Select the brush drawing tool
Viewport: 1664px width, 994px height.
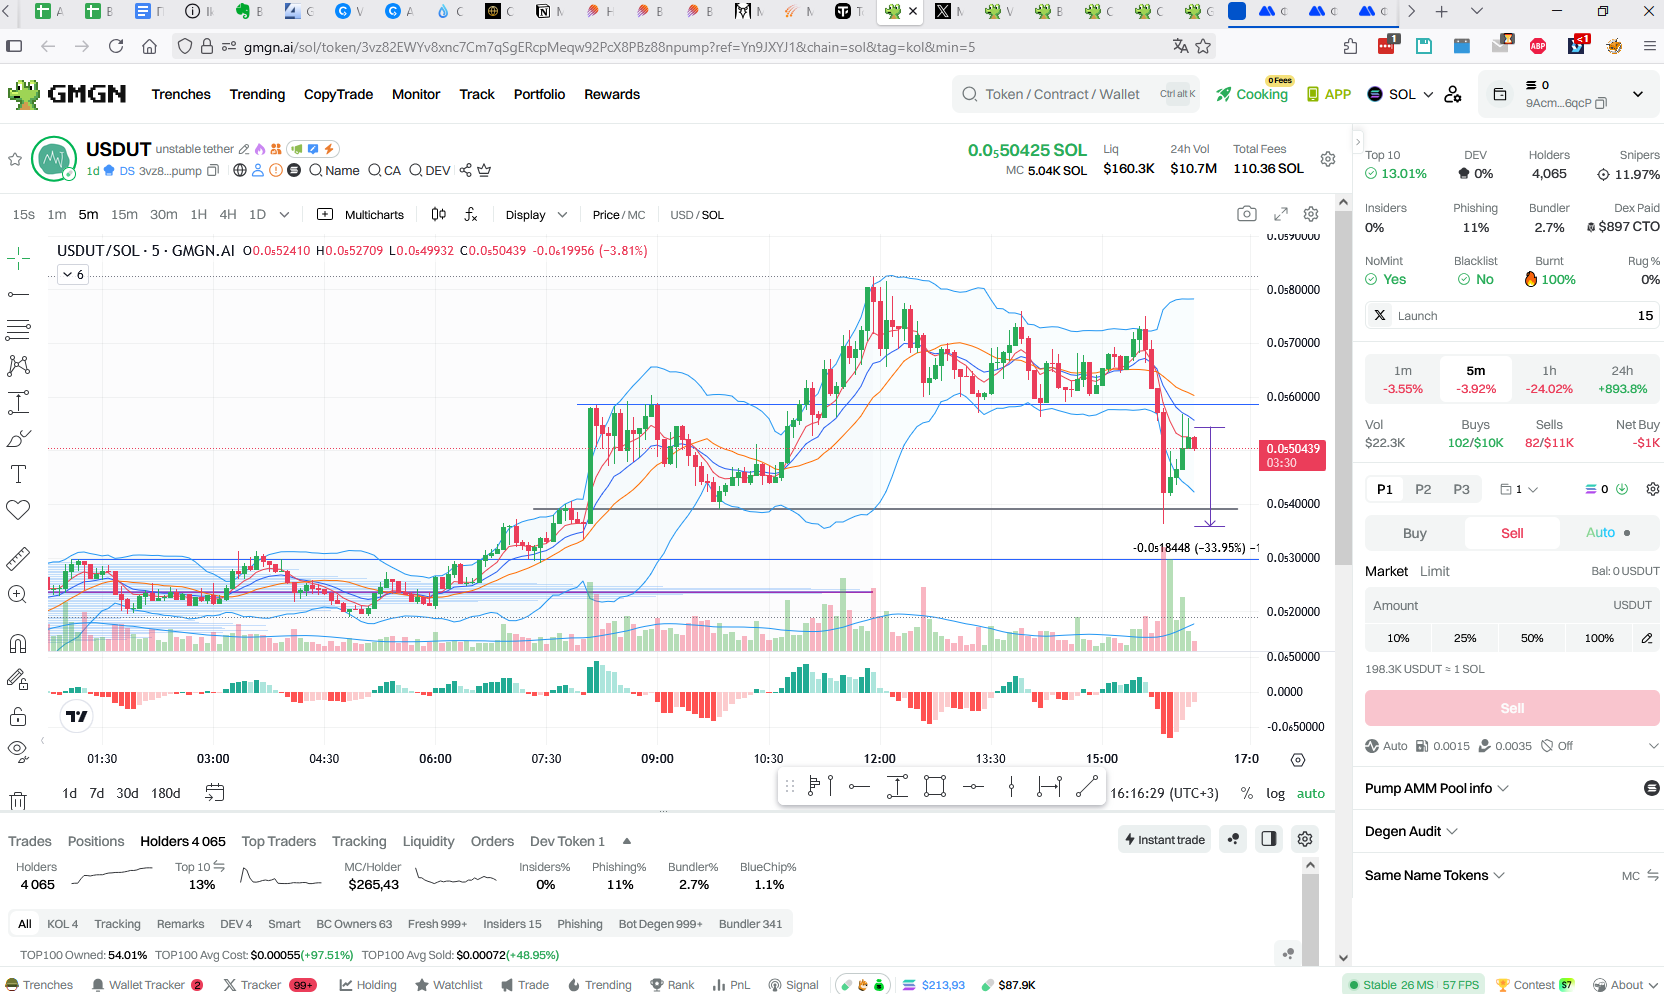(18, 438)
